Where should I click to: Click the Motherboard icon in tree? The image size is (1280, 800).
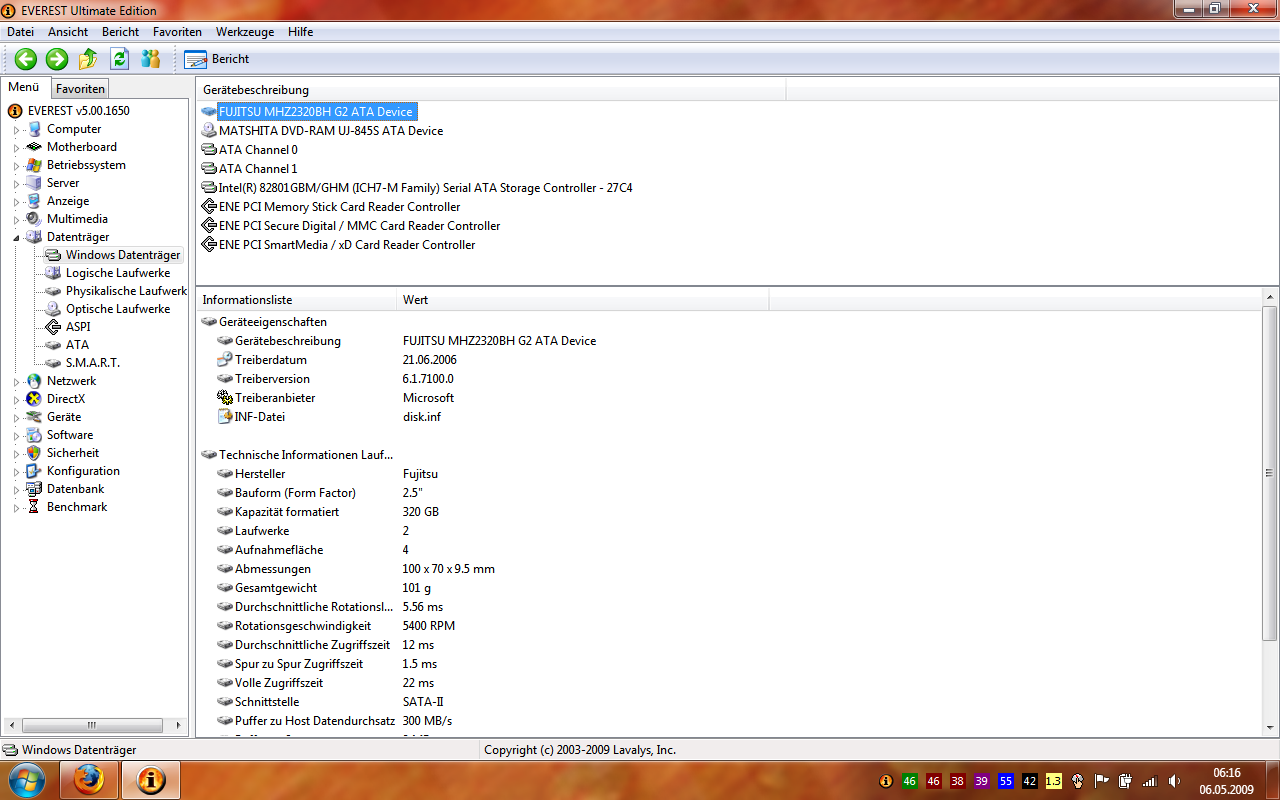tap(34, 147)
